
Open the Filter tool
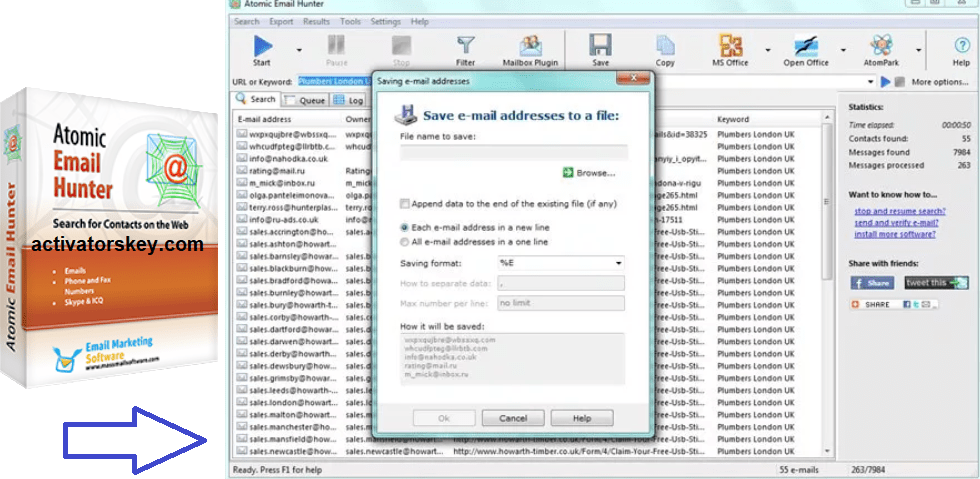[x=465, y=49]
